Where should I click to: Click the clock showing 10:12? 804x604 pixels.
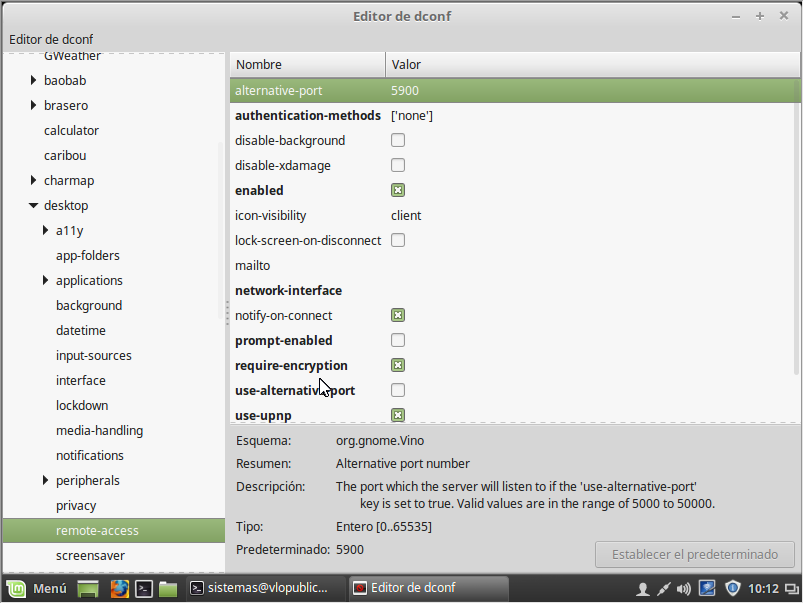tap(765, 588)
